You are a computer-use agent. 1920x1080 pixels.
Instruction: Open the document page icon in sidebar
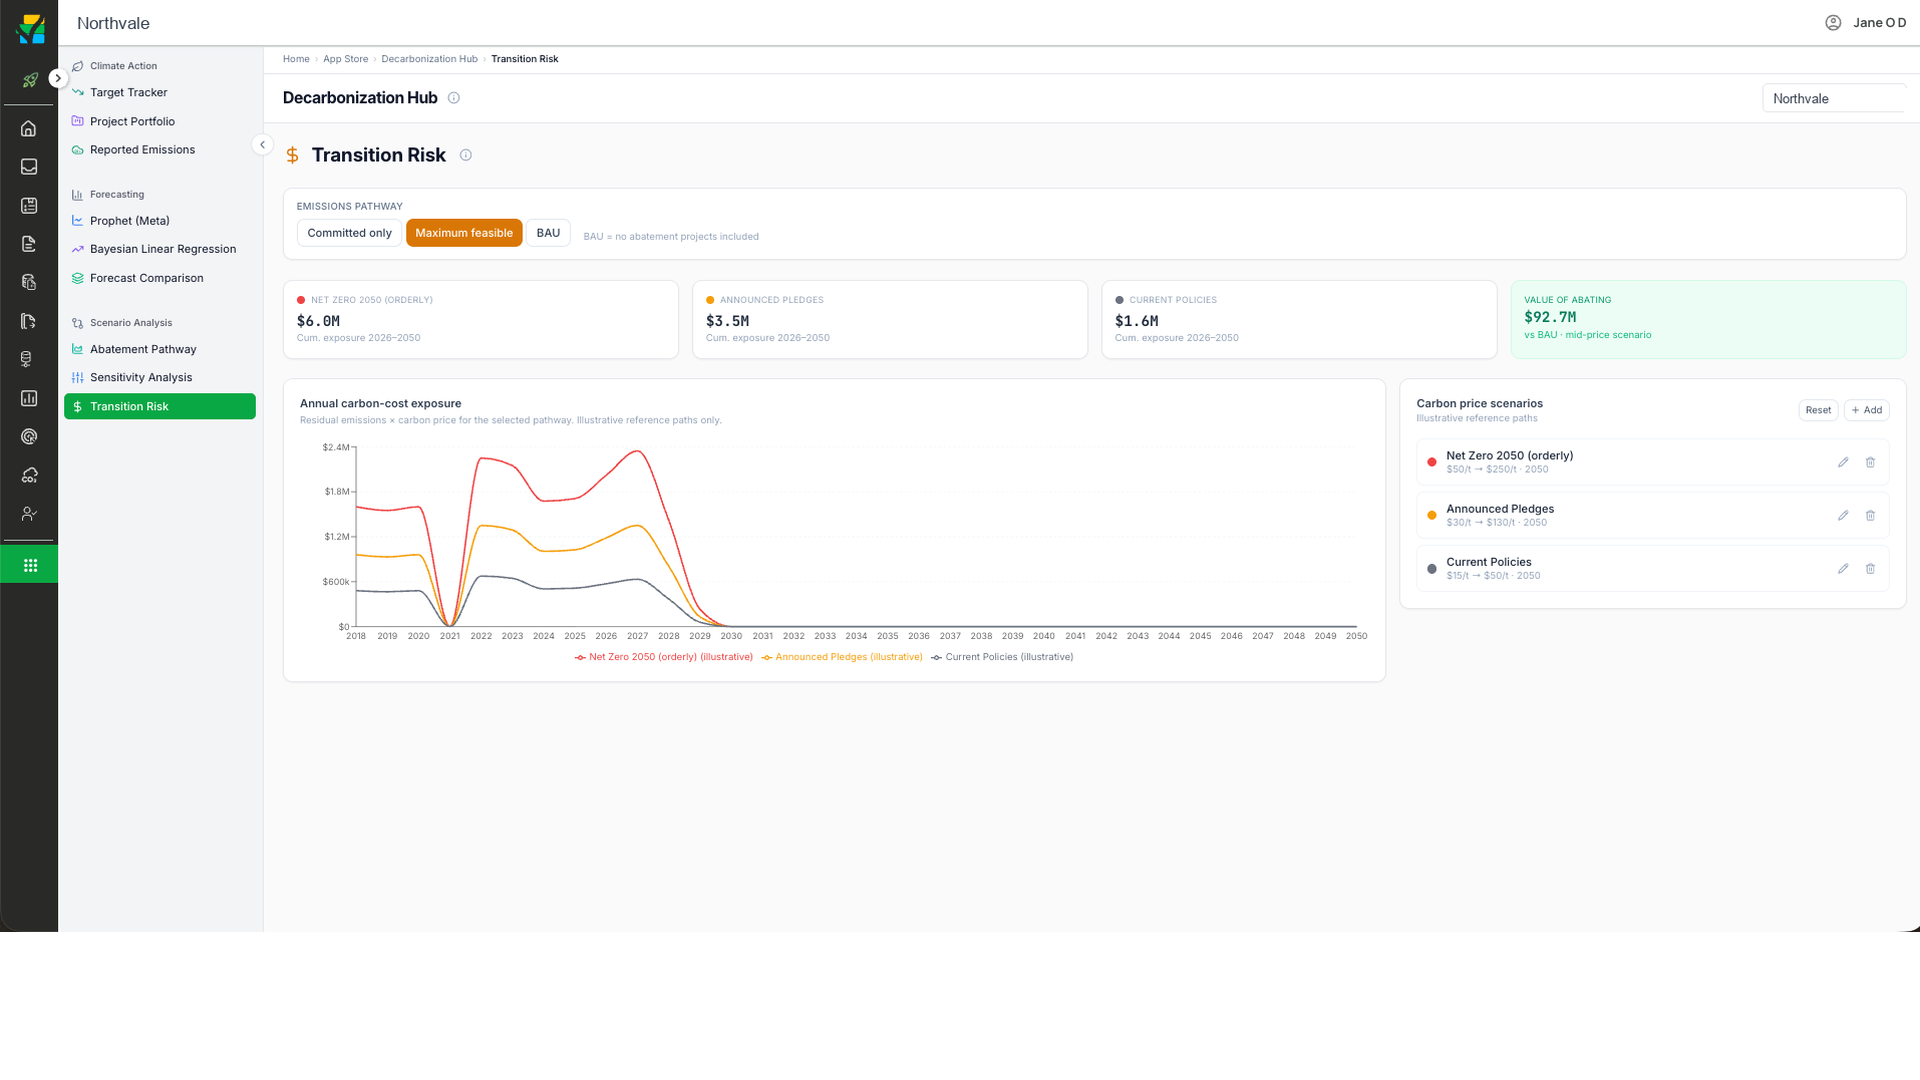click(29, 244)
